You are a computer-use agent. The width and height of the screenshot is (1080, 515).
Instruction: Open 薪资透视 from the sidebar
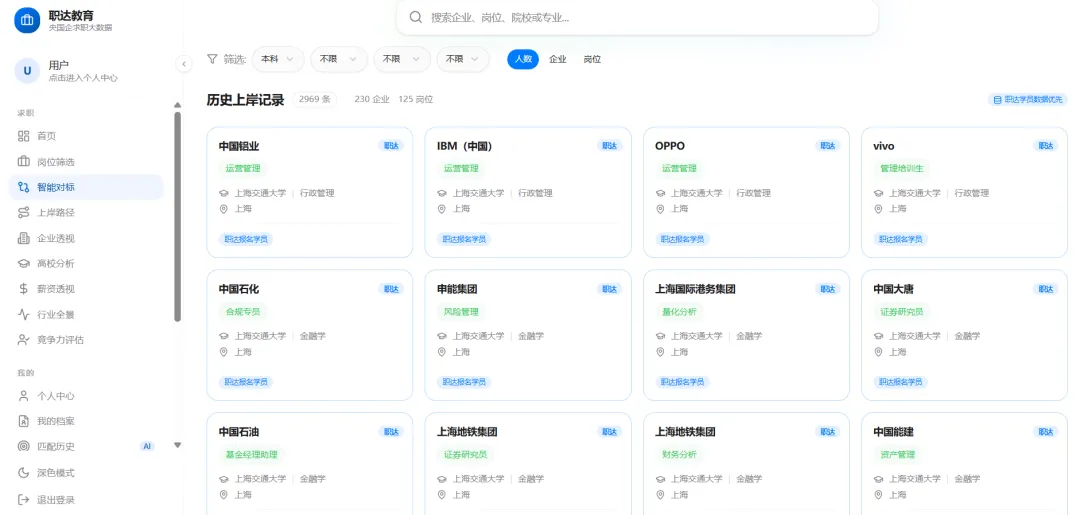[x=86, y=289]
